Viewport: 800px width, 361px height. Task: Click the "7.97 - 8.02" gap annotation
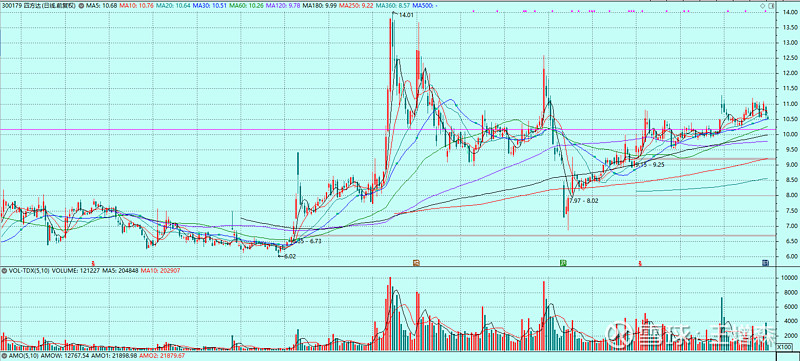click(584, 201)
